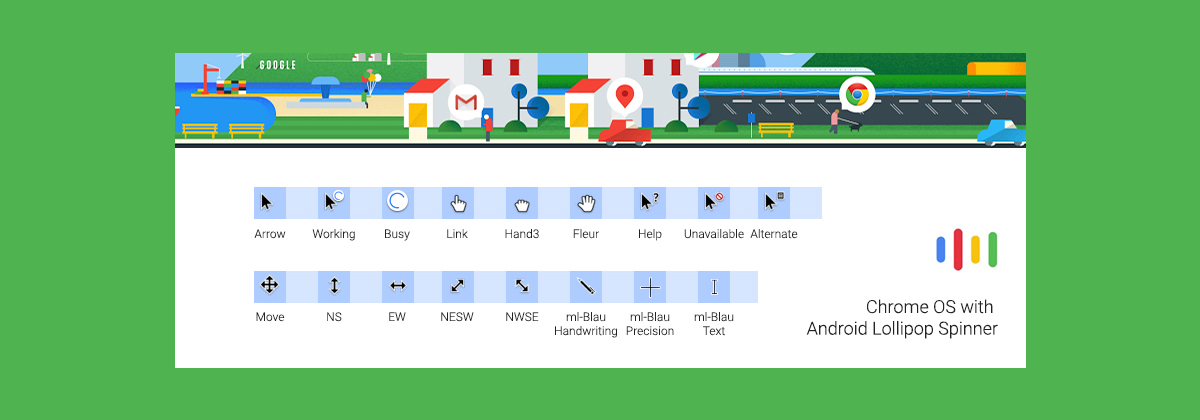The image size is (1200, 420).
Task: Click the four-bar Google Assistant logo
Action: [x=967, y=248]
